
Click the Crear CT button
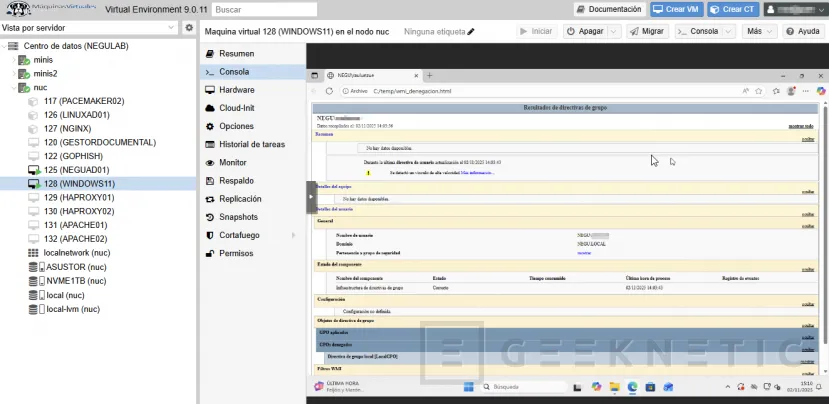[x=733, y=10]
